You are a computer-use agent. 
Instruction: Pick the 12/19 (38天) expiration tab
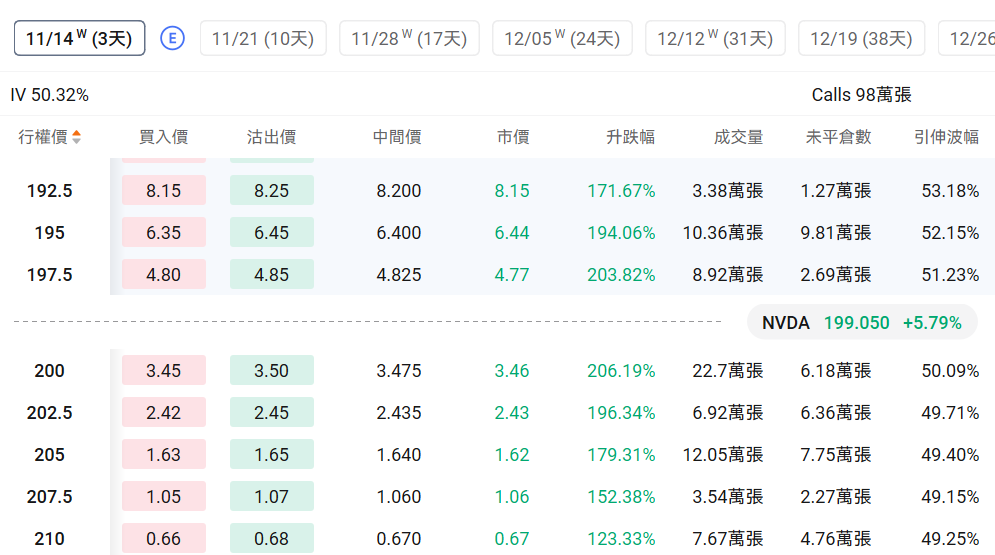[x=861, y=38]
